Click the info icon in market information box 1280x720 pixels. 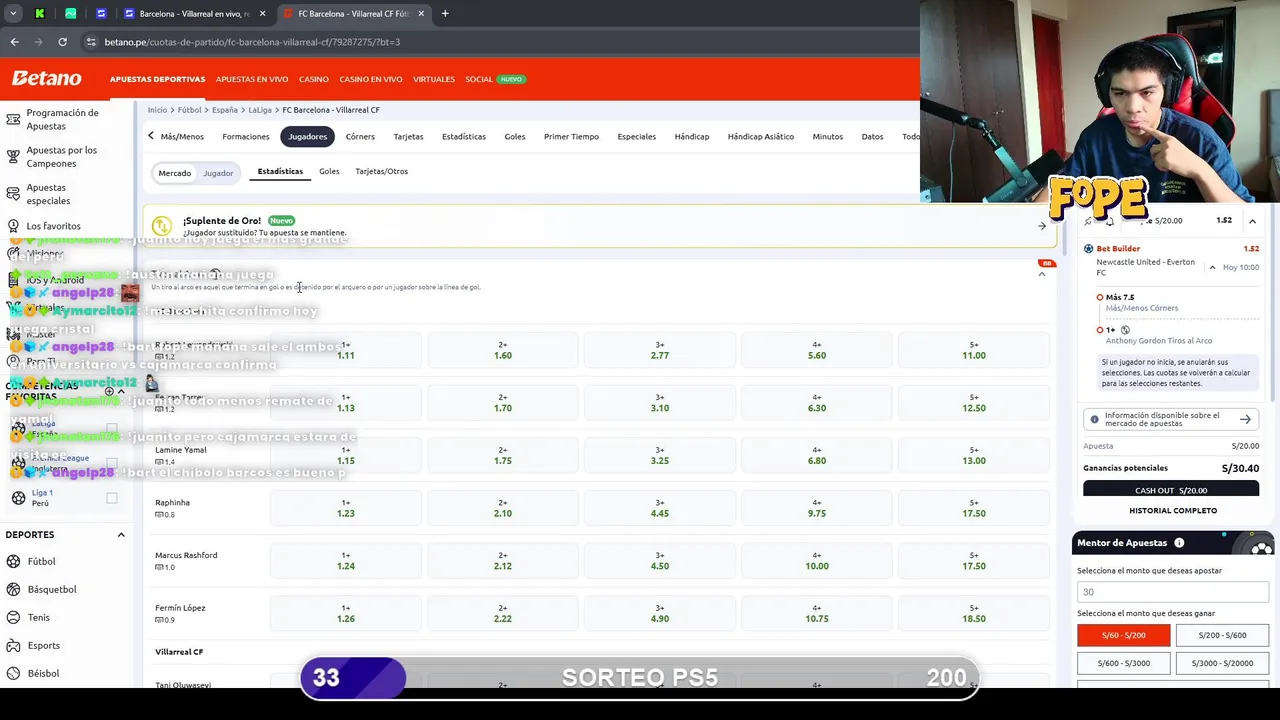pyautogui.click(x=1094, y=419)
